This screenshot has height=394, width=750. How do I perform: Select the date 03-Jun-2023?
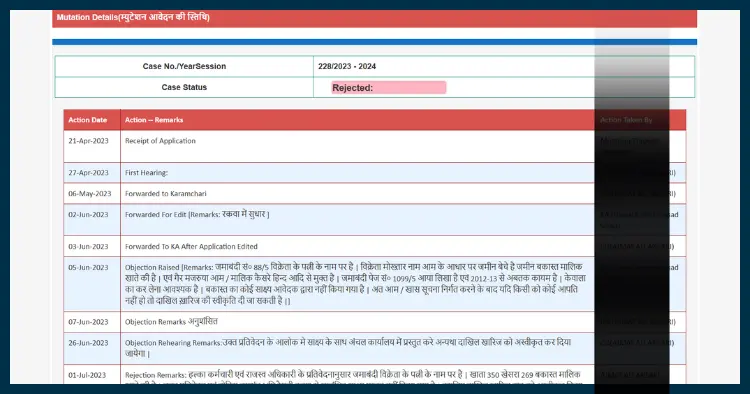tap(88, 247)
